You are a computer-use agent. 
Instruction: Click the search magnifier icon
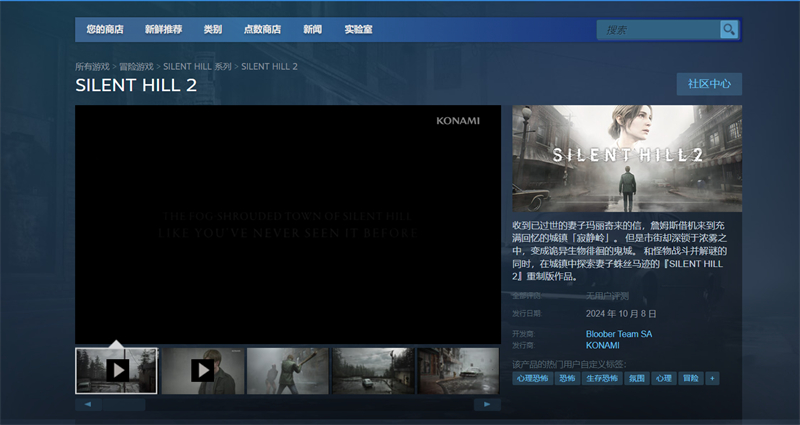tap(729, 30)
